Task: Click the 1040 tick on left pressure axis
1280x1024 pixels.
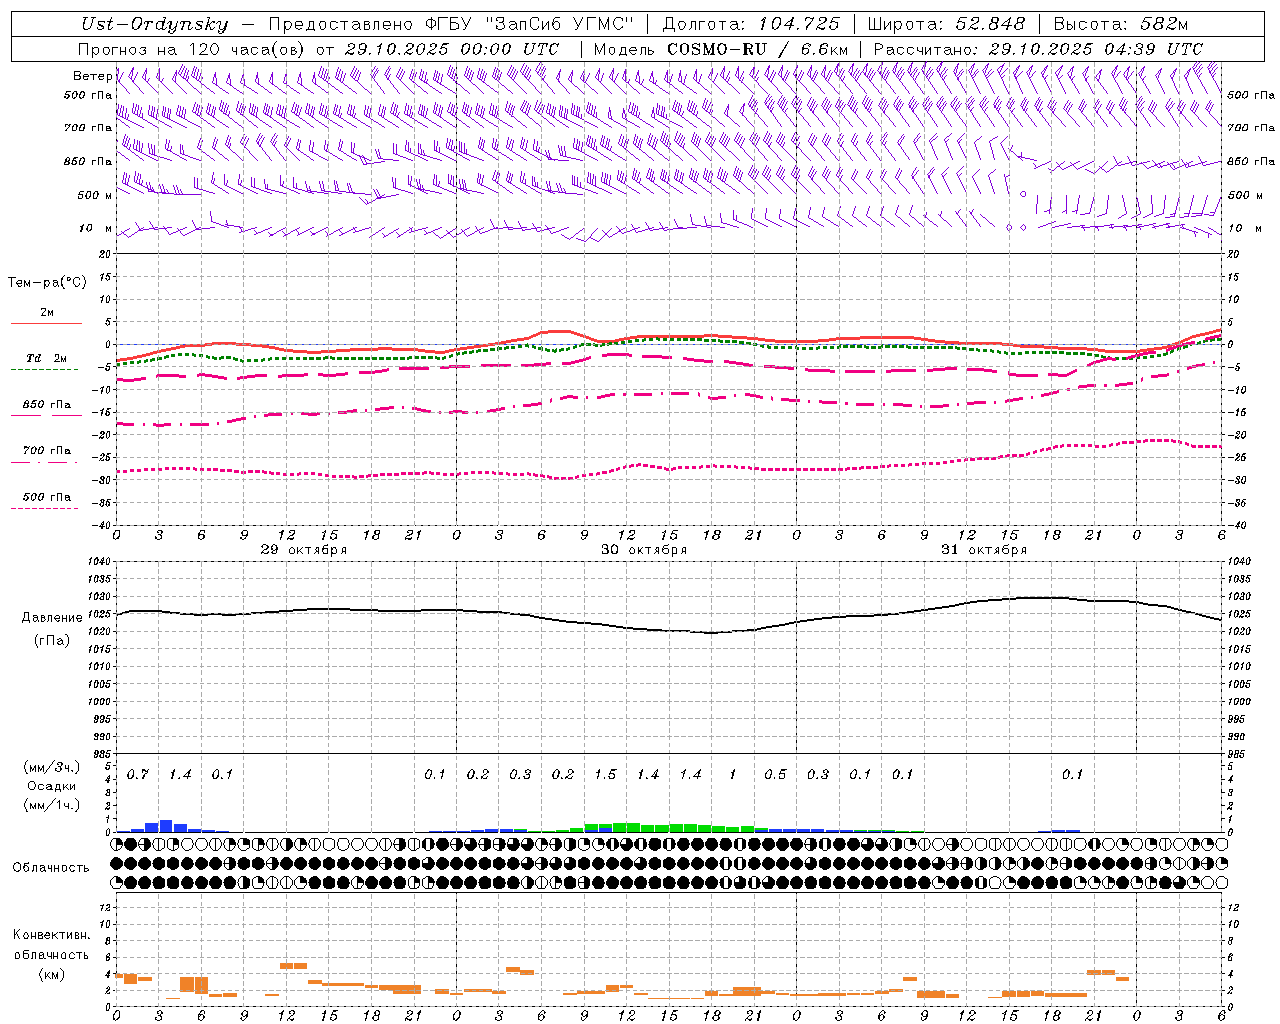Action: point(101,562)
